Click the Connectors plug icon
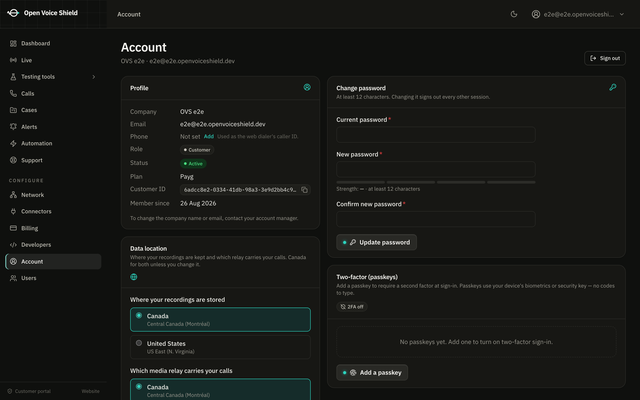Screen dimensions: 640x400 coord(13,211)
